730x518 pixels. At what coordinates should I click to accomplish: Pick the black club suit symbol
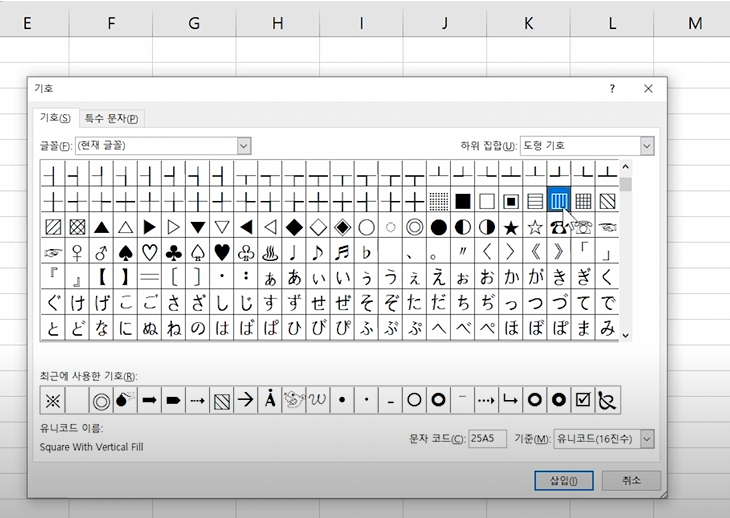[x=174, y=253]
